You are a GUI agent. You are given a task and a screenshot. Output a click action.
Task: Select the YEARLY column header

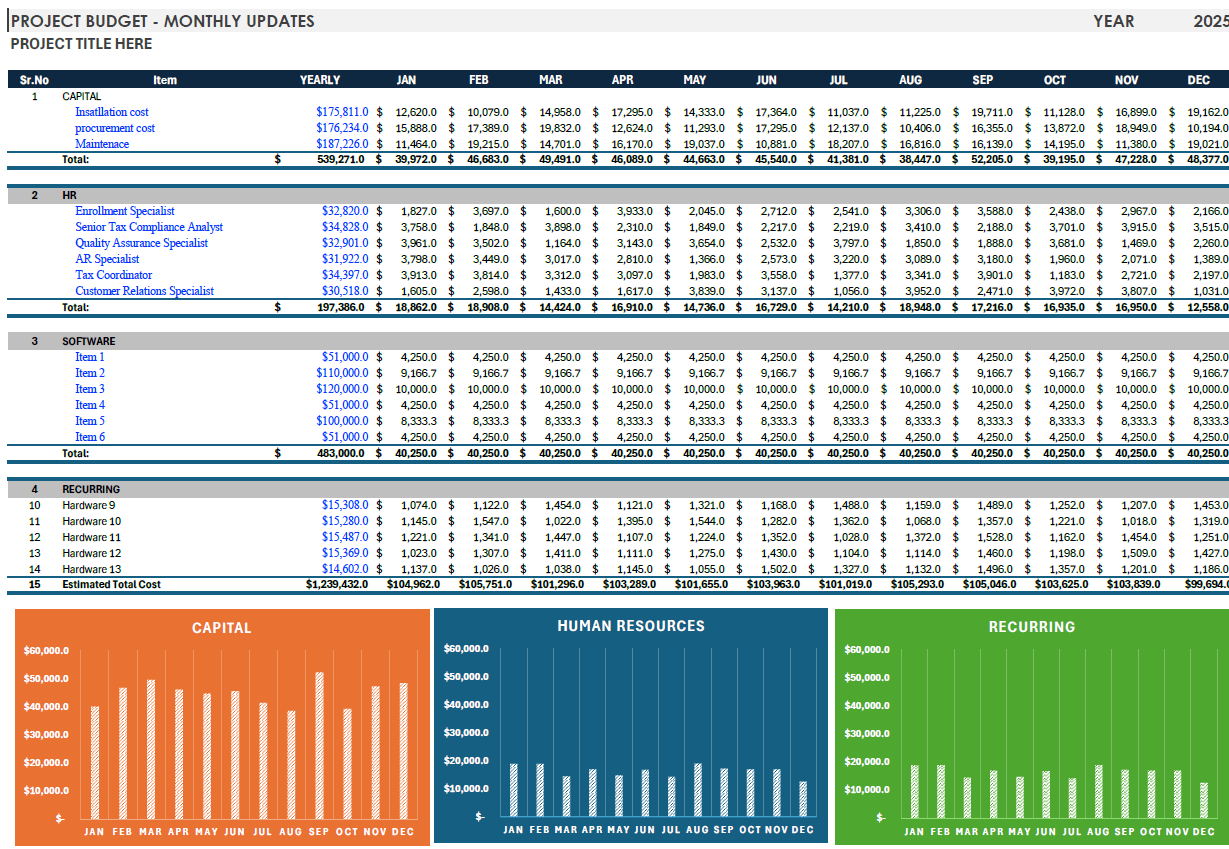point(319,80)
